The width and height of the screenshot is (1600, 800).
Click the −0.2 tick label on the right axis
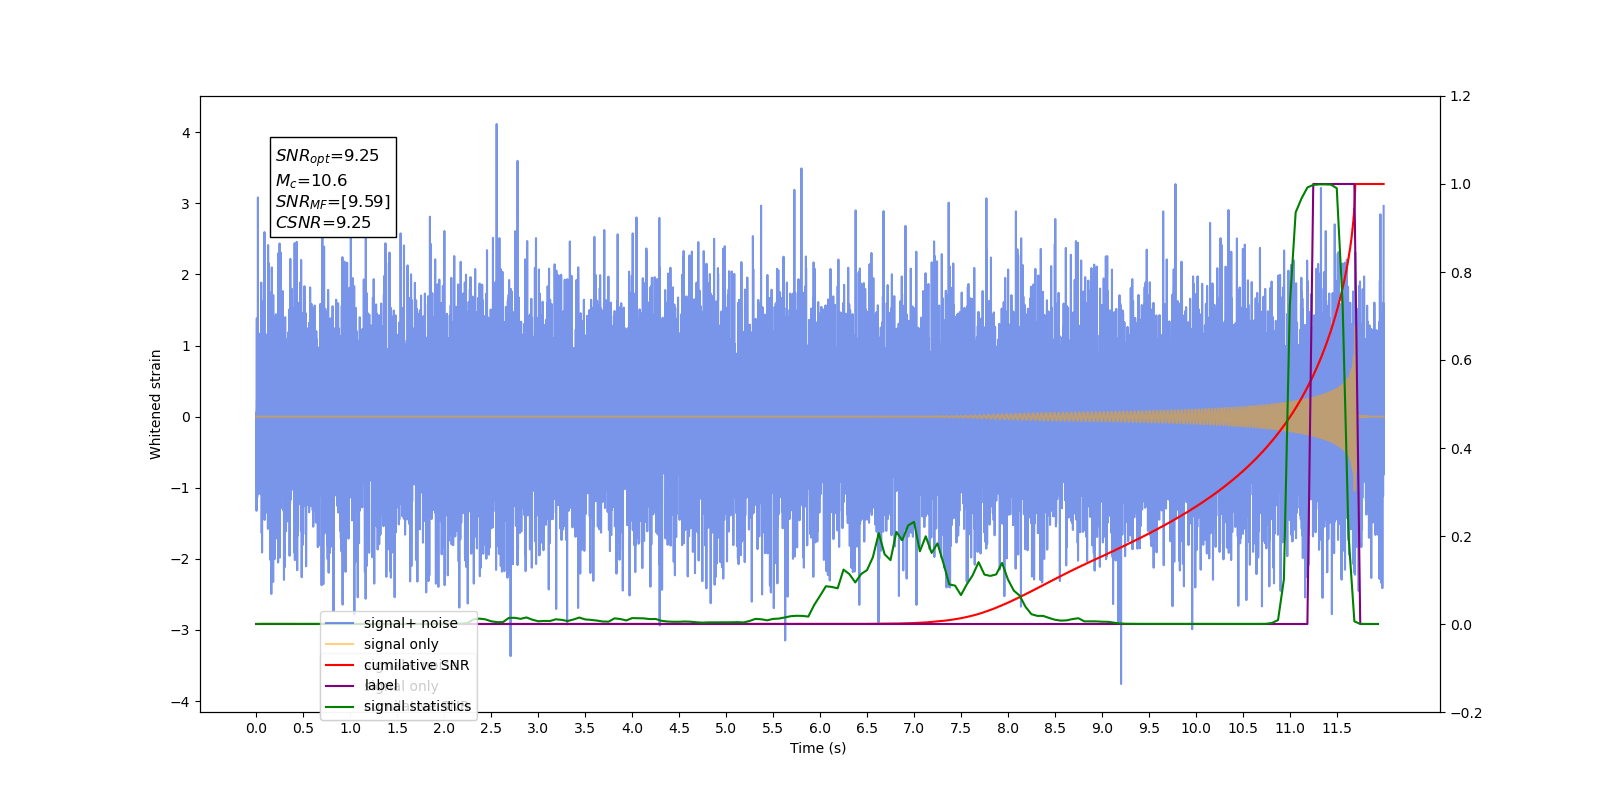[1465, 713]
